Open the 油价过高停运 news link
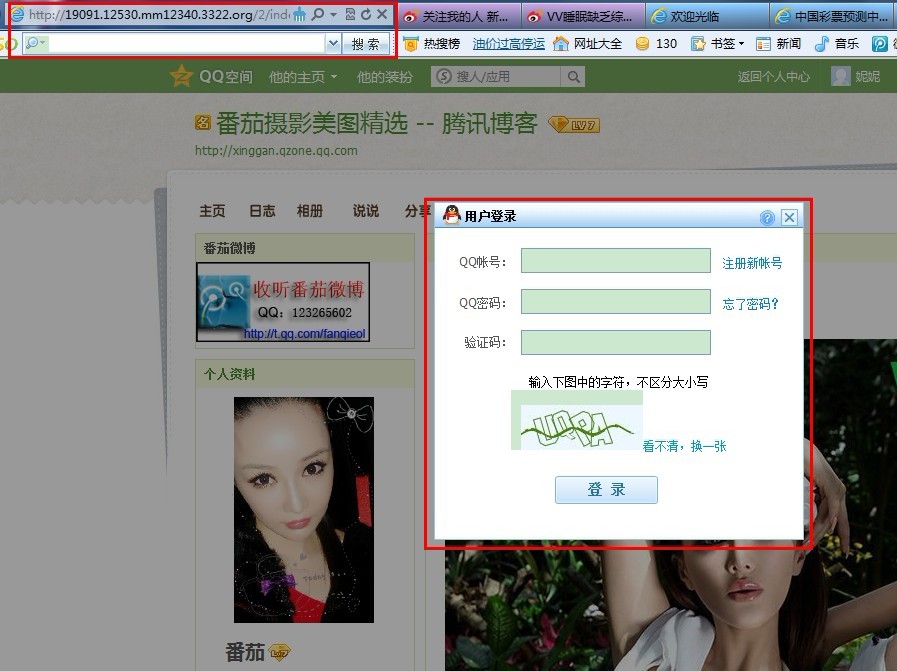Image resolution: width=897 pixels, height=671 pixels. [509, 43]
